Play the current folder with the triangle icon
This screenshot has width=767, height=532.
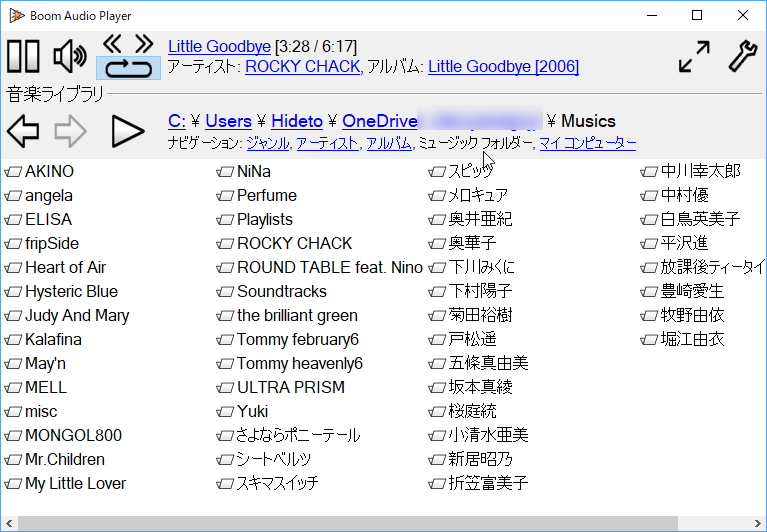(x=128, y=131)
